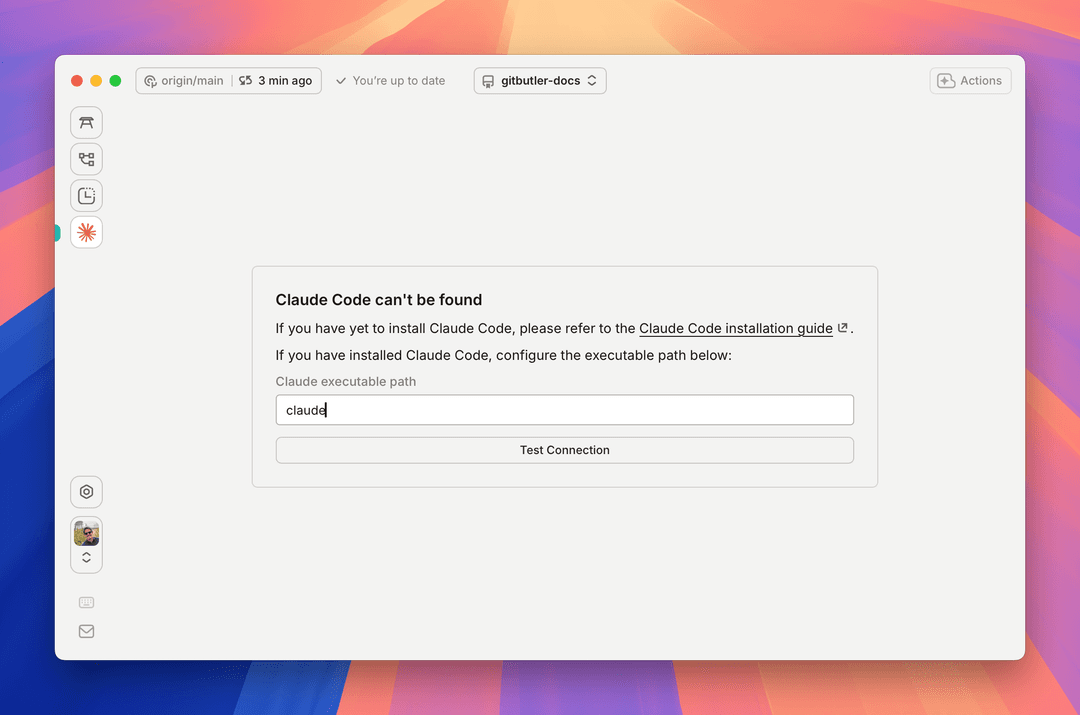The height and width of the screenshot is (715, 1080).
Task: Fetch from remote via '3 min ago'
Action: coord(276,81)
